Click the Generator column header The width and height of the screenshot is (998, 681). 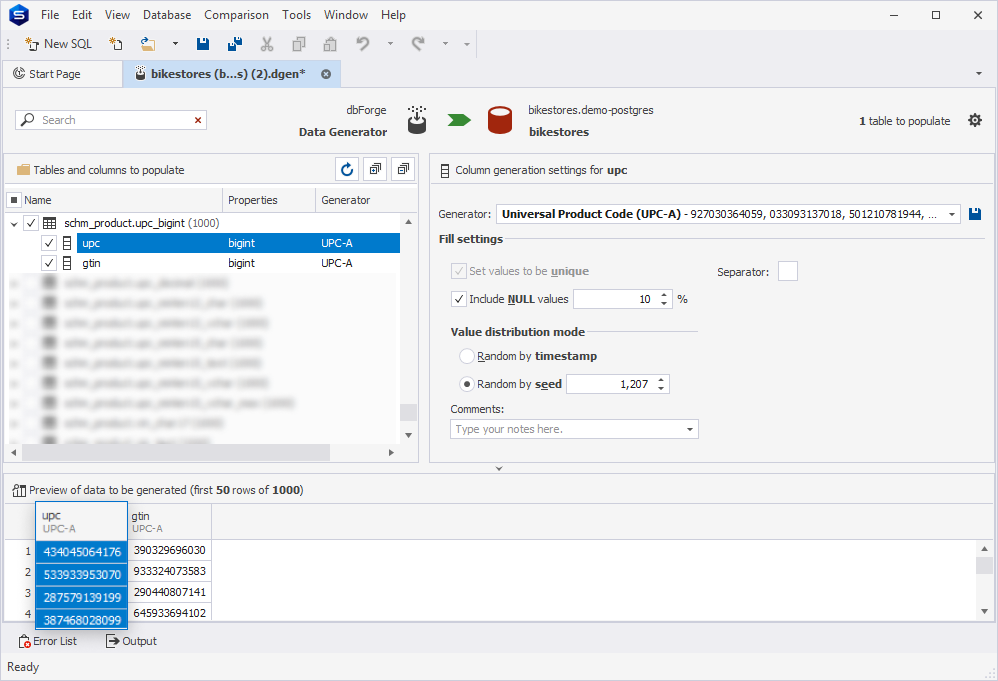[x=366, y=200]
